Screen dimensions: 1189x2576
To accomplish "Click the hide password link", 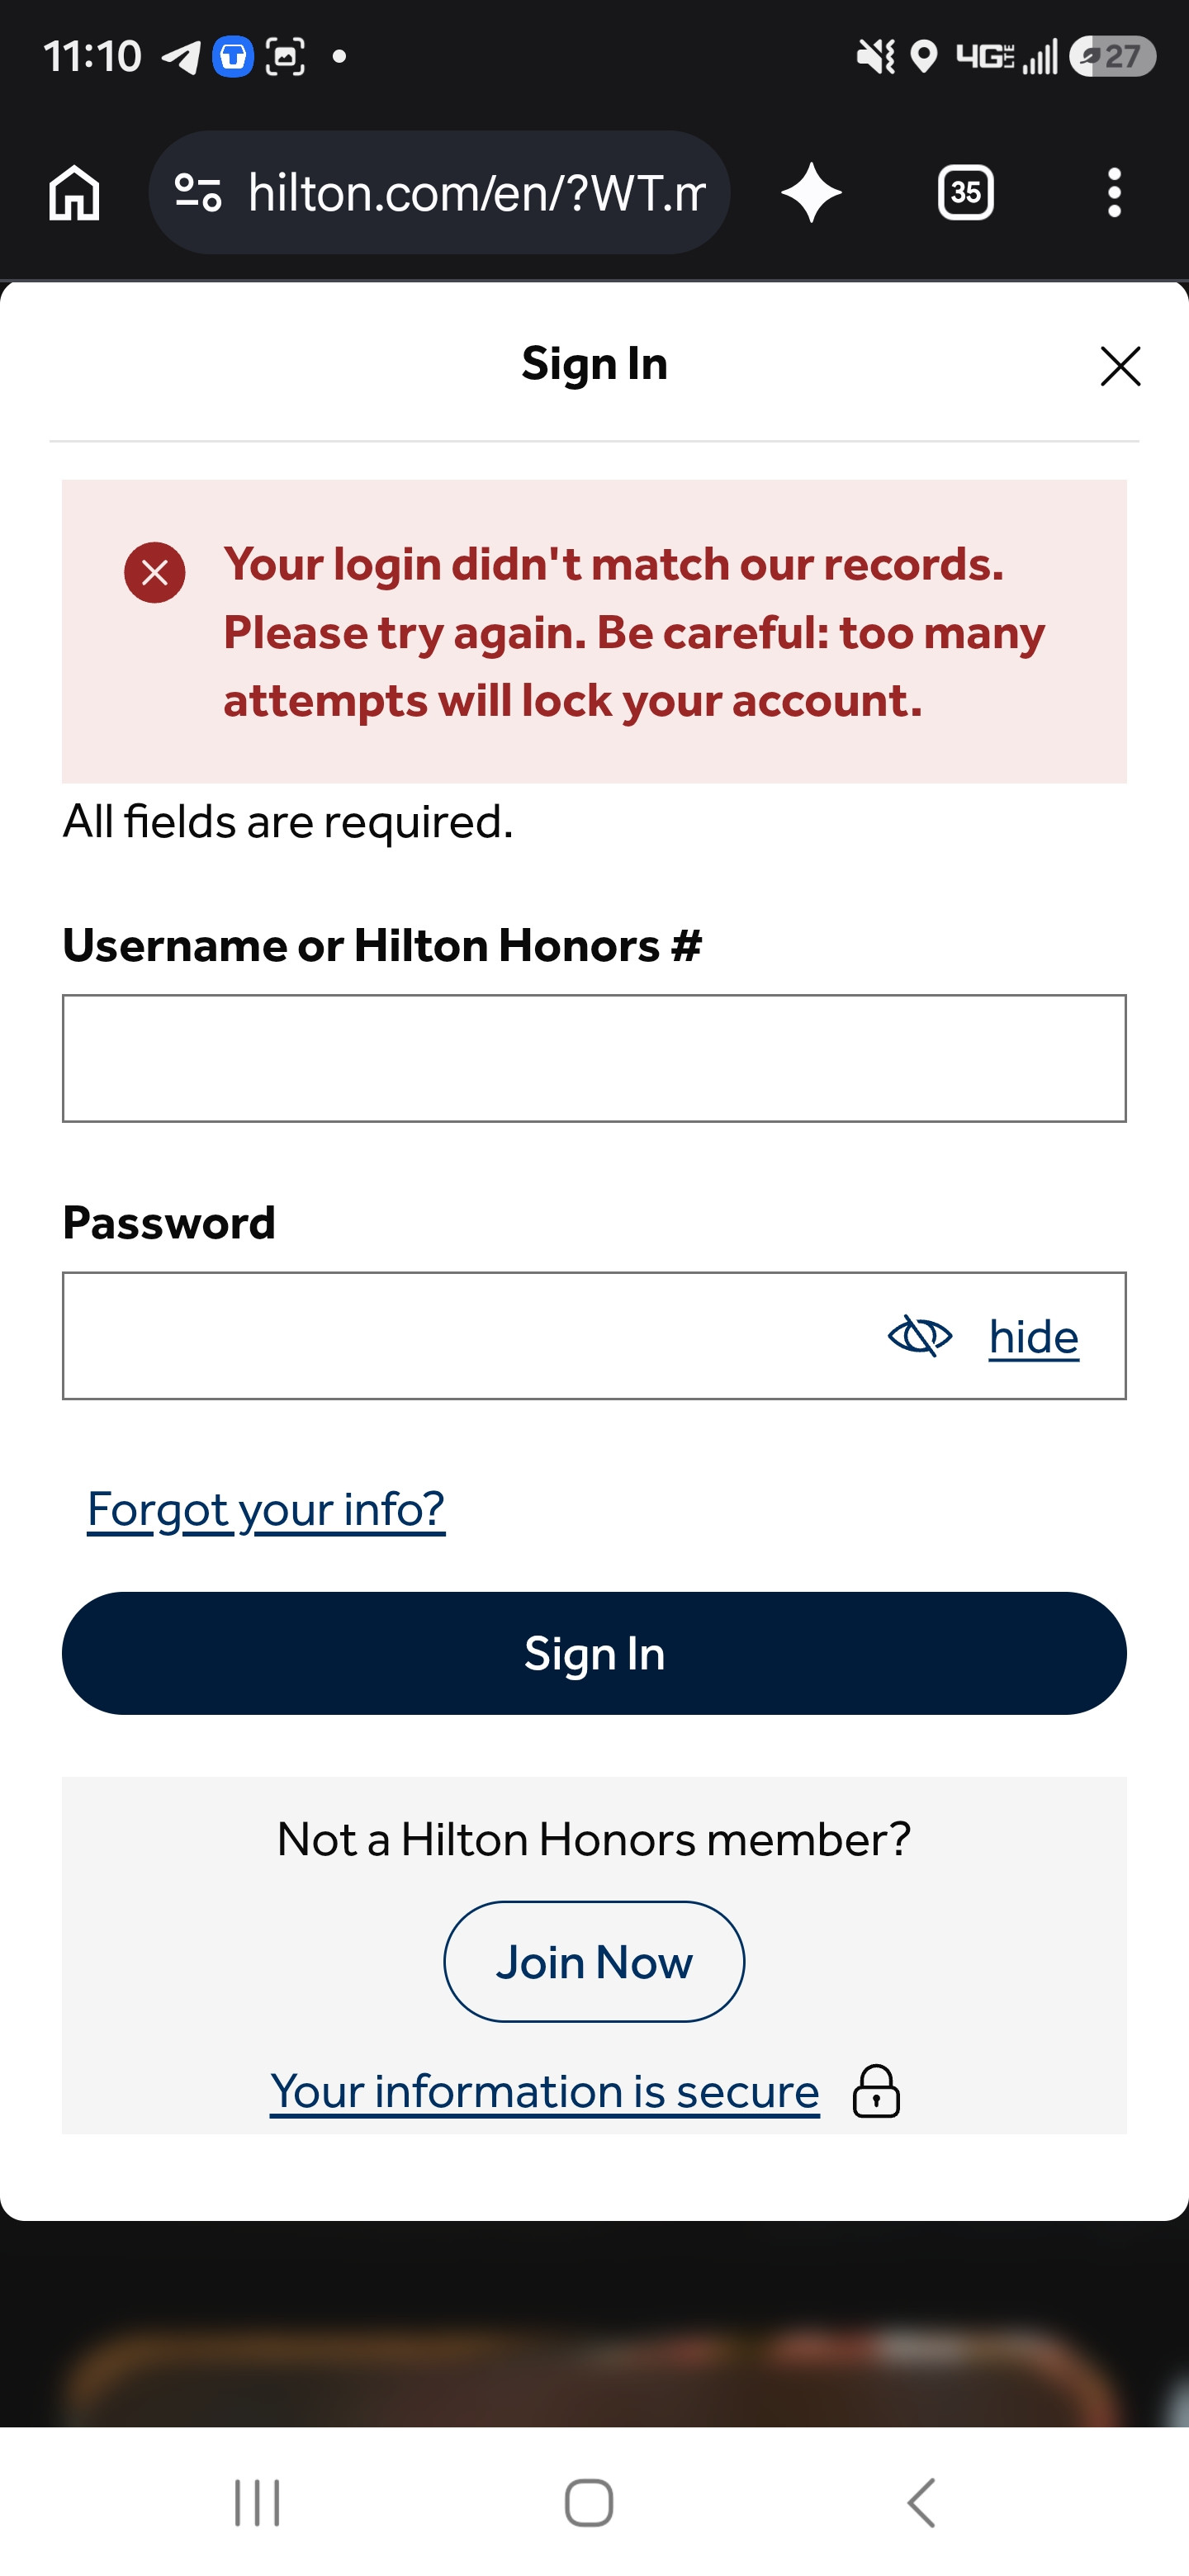I will coord(1033,1337).
